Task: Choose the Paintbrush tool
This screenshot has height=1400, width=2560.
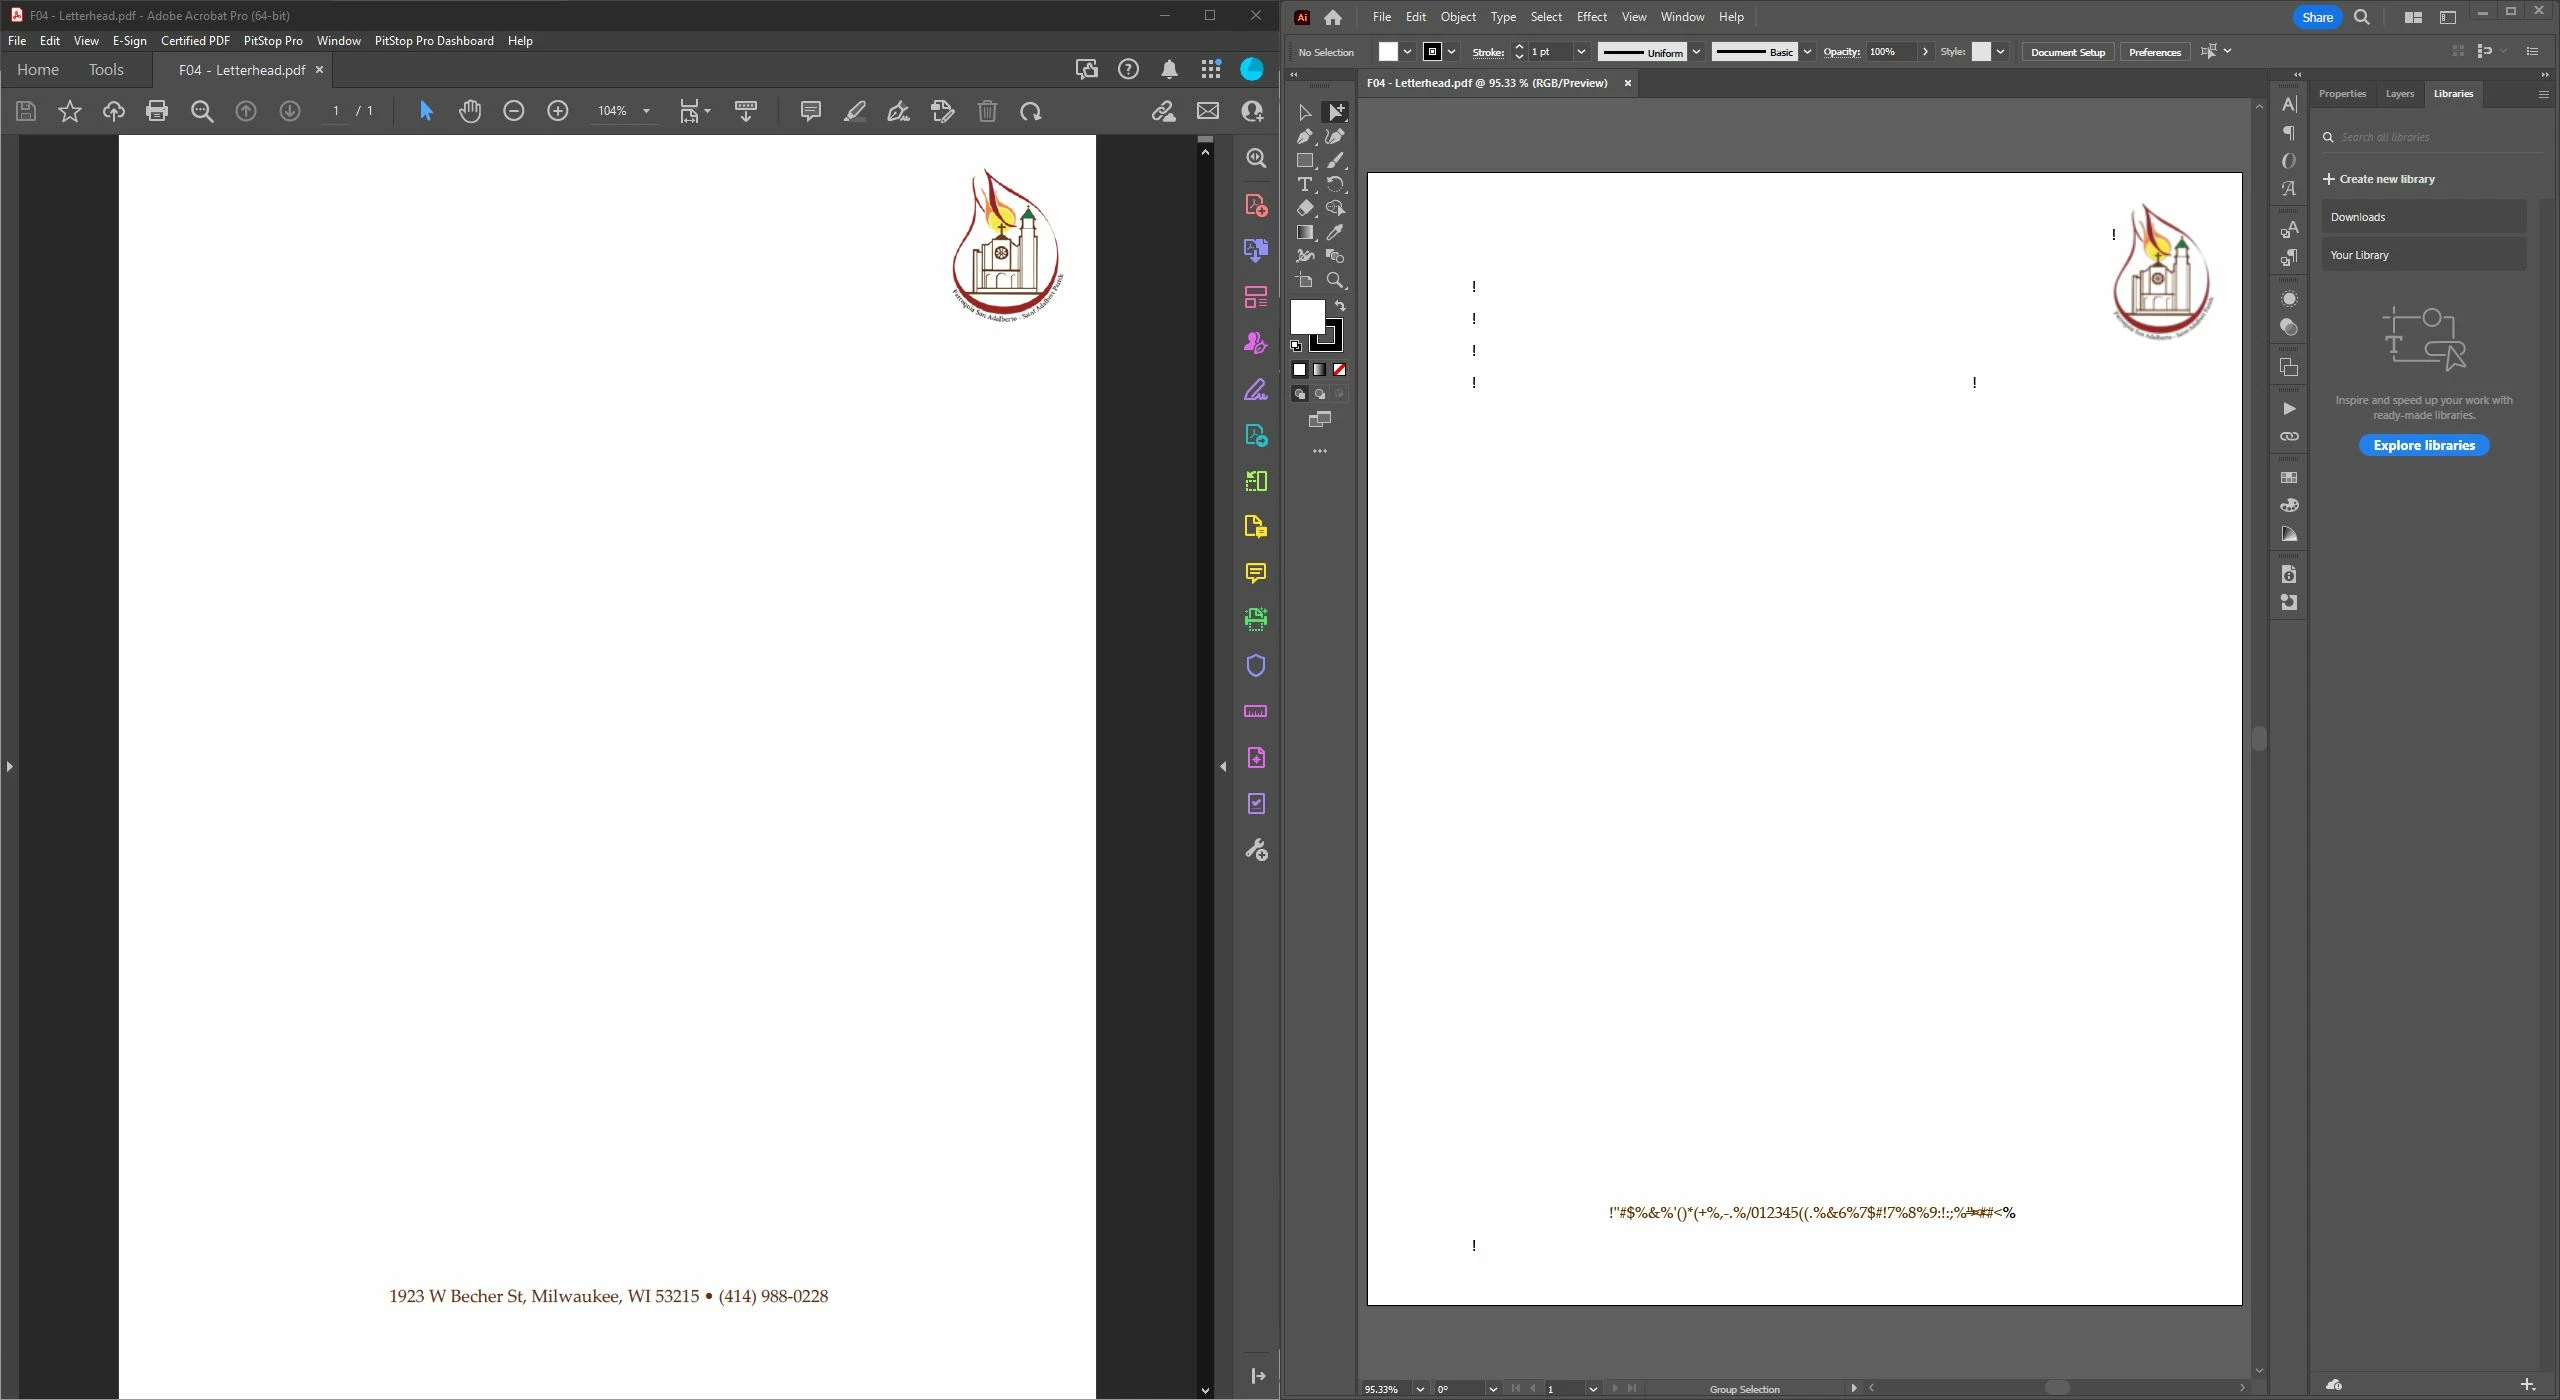Action: pyautogui.click(x=1335, y=161)
